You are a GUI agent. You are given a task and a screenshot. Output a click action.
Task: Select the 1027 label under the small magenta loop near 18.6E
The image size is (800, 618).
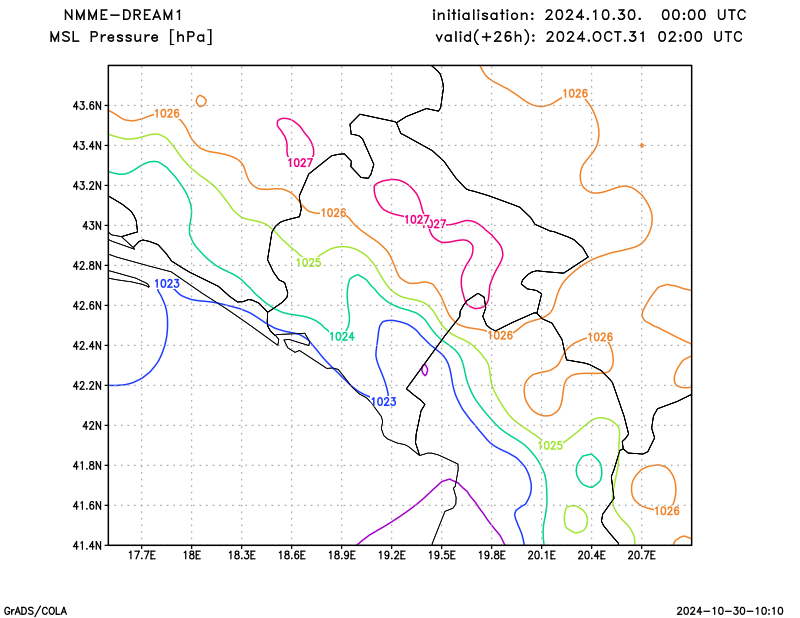[300, 163]
